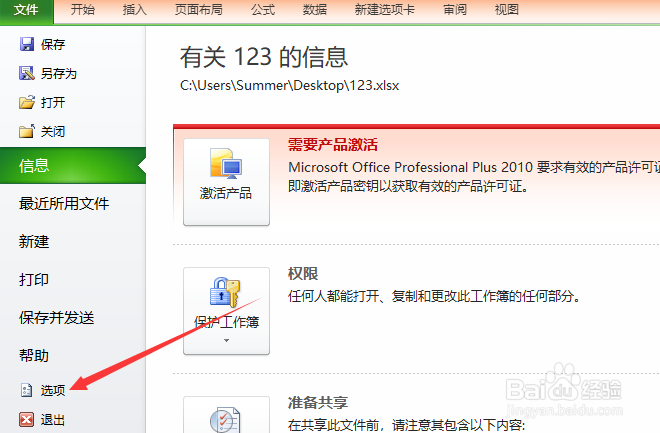This screenshot has height=433, width=660.
Task: Open the 文件 (File) tab
Action: pyautogui.click(x=26, y=10)
